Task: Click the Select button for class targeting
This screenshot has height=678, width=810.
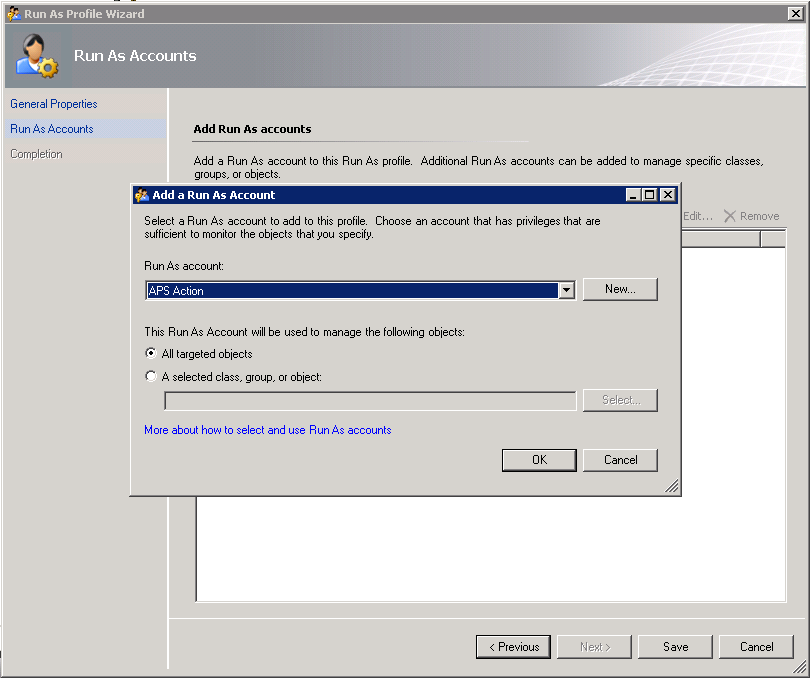Action: (621, 400)
